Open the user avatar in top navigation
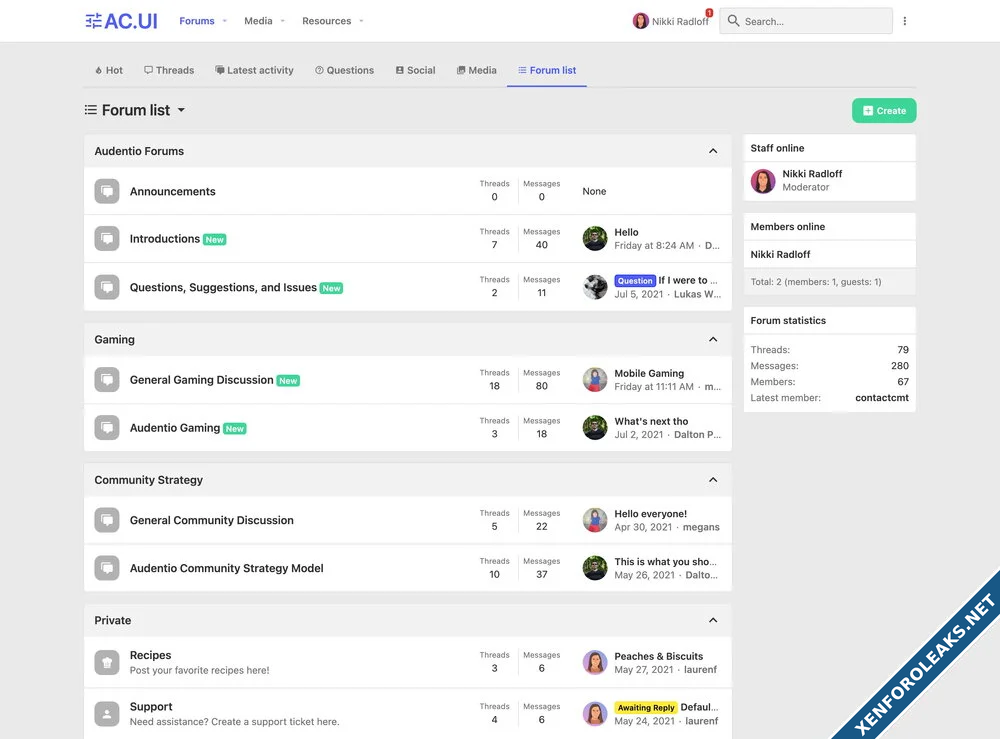The height and width of the screenshot is (739, 1000). click(x=641, y=21)
